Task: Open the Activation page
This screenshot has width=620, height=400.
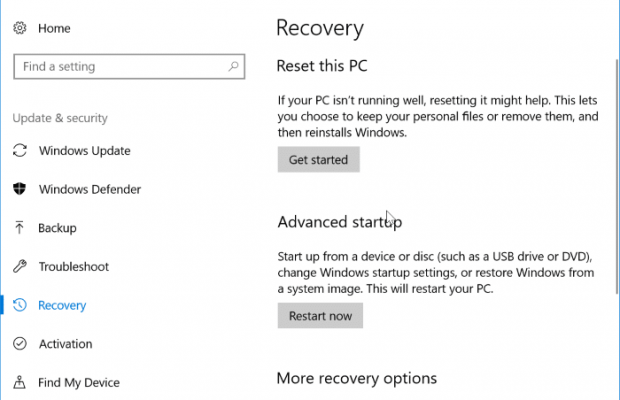Action: coord(65,344)
